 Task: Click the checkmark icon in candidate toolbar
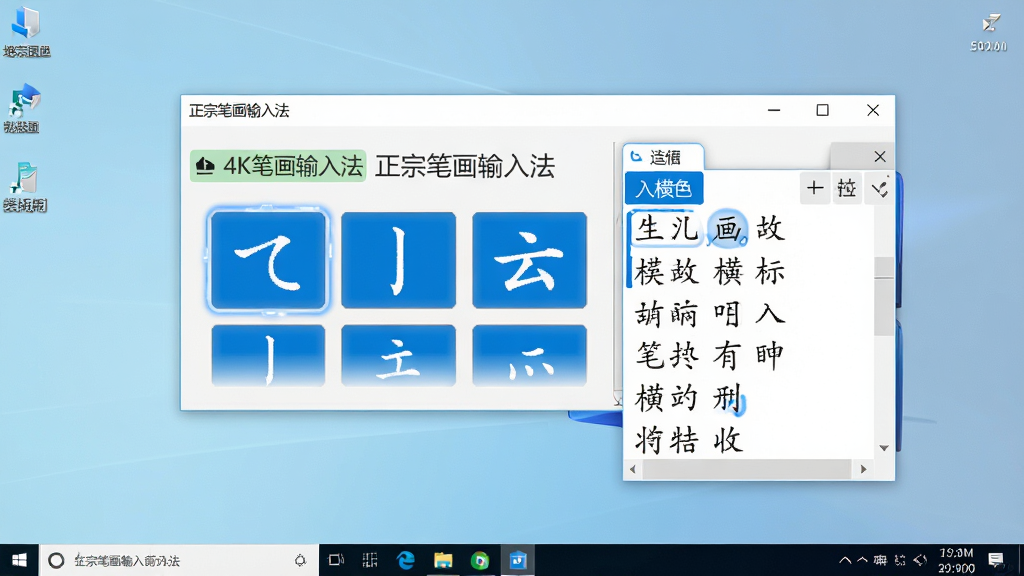coord(879,189)
